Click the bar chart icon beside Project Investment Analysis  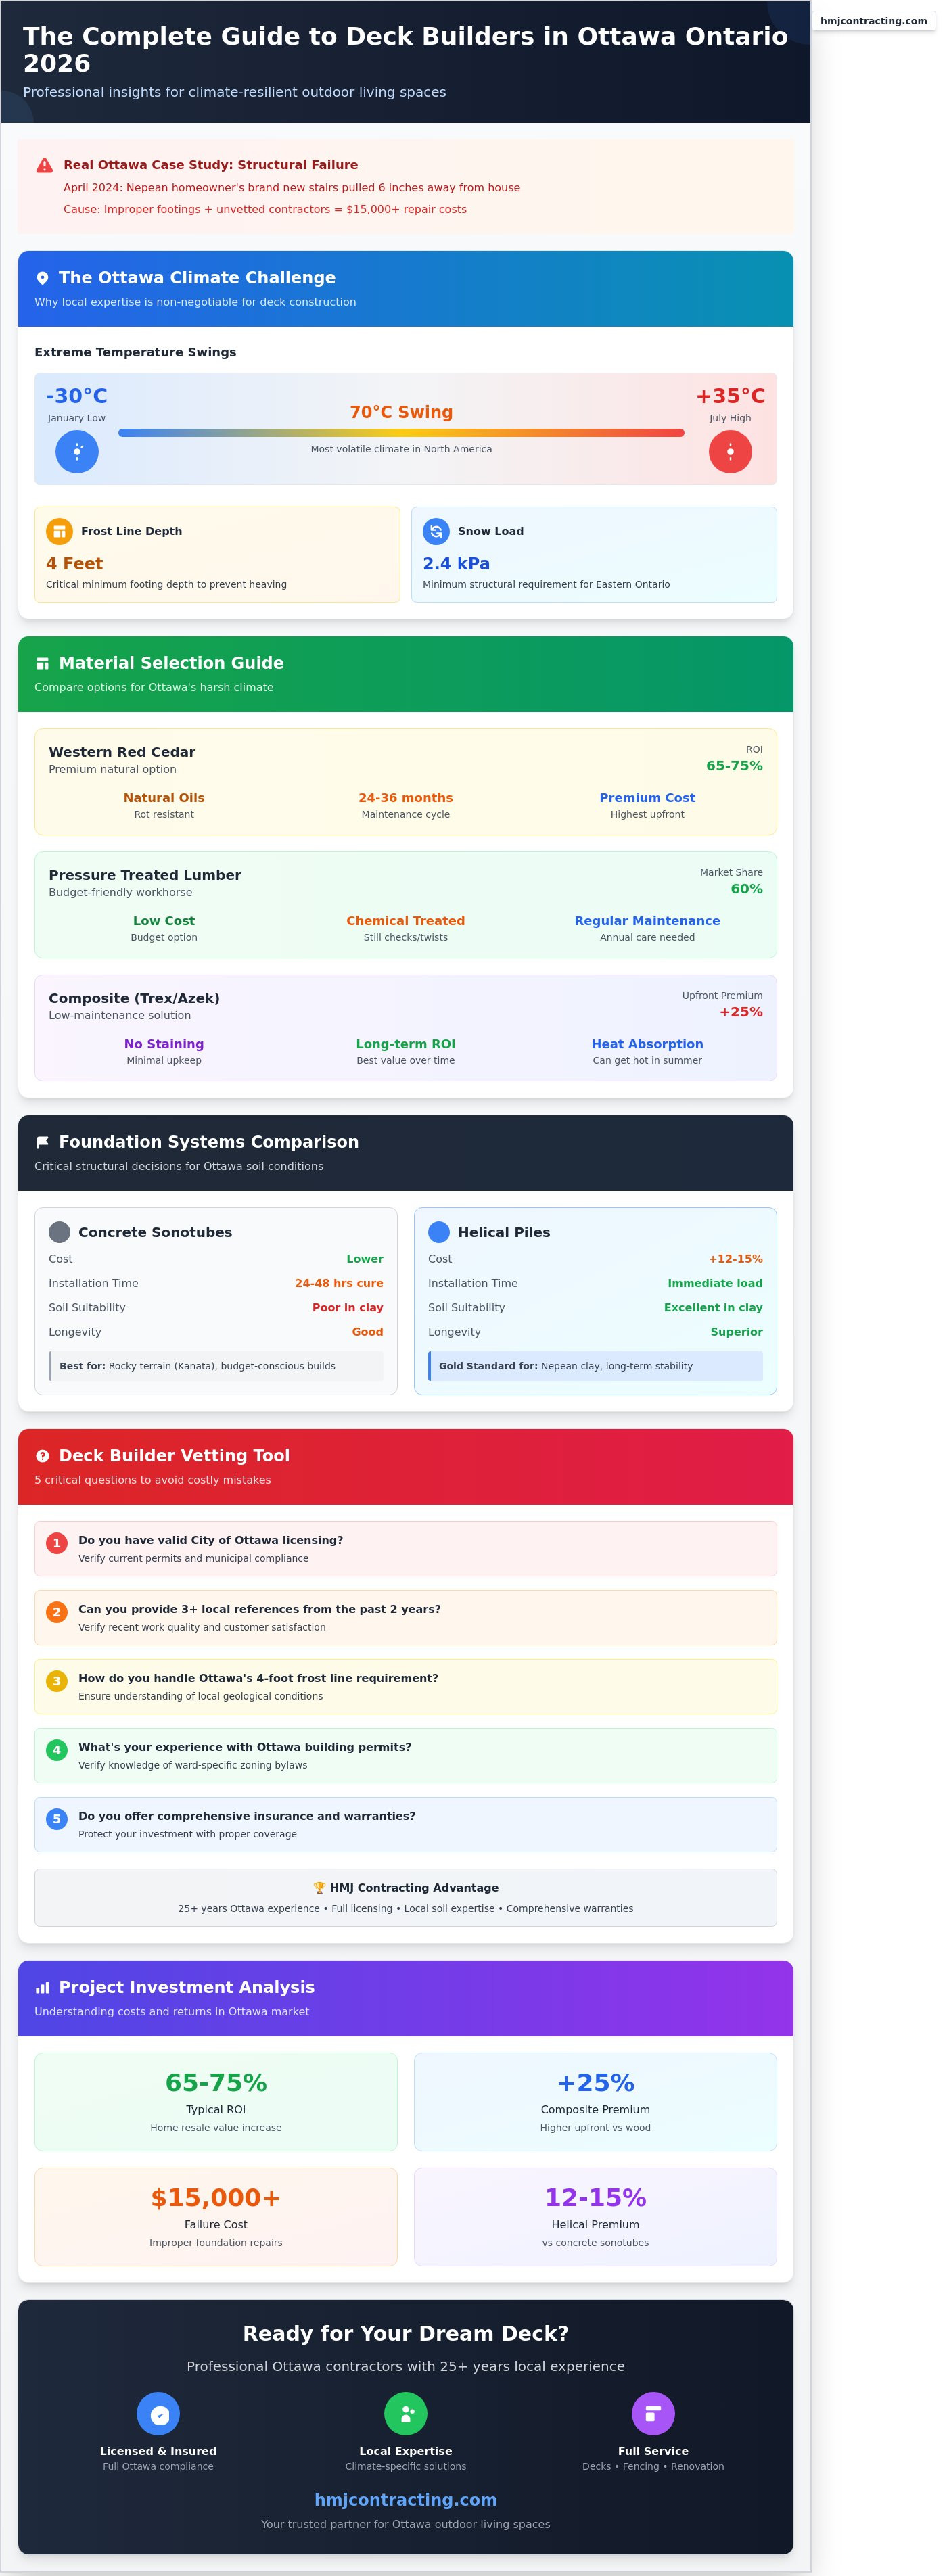tap(42, 1989)
